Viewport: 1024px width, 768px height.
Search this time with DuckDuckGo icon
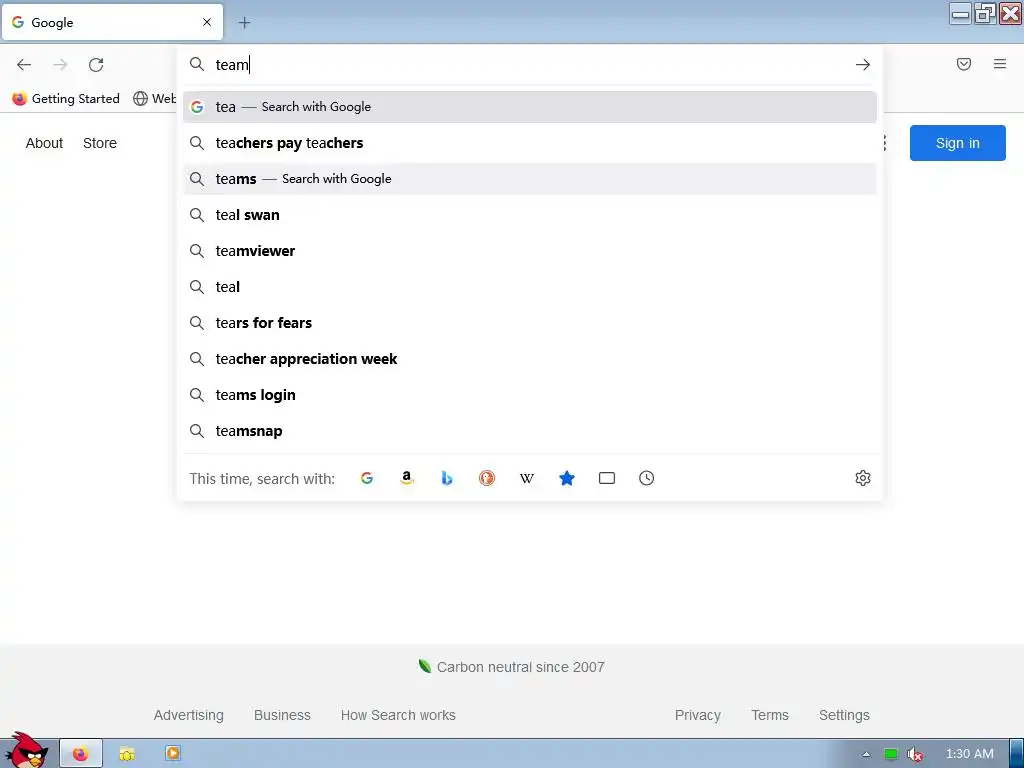tap(487, 478)
